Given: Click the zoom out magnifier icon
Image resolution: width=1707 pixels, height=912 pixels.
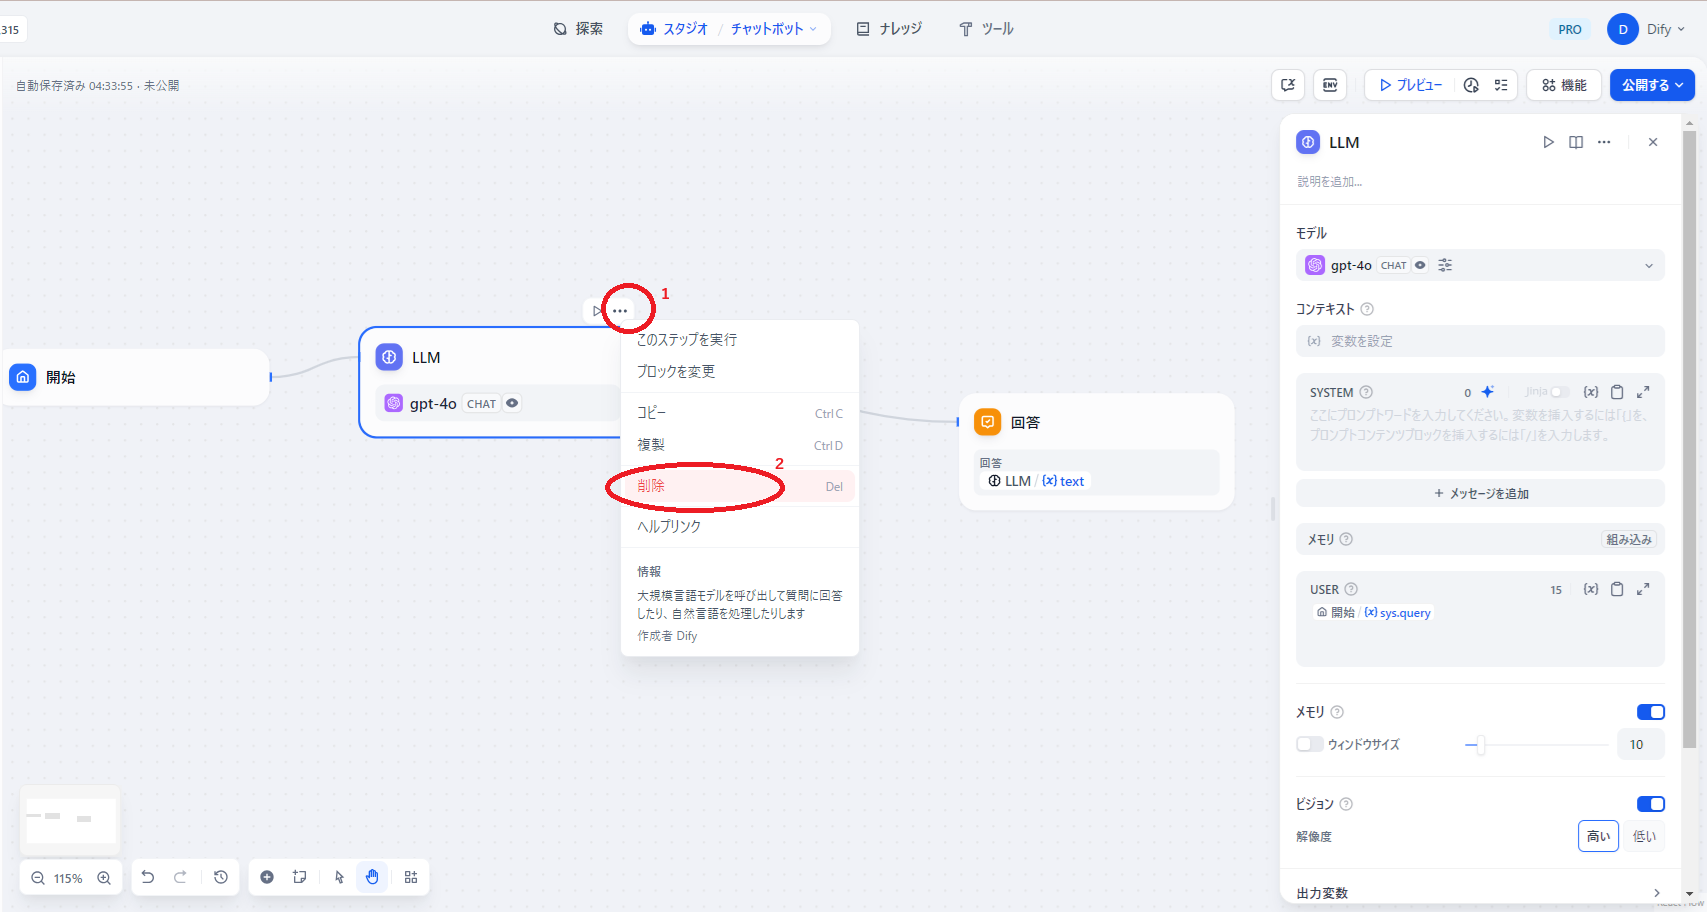Looking at the screenshot, I should pos(38,878).
